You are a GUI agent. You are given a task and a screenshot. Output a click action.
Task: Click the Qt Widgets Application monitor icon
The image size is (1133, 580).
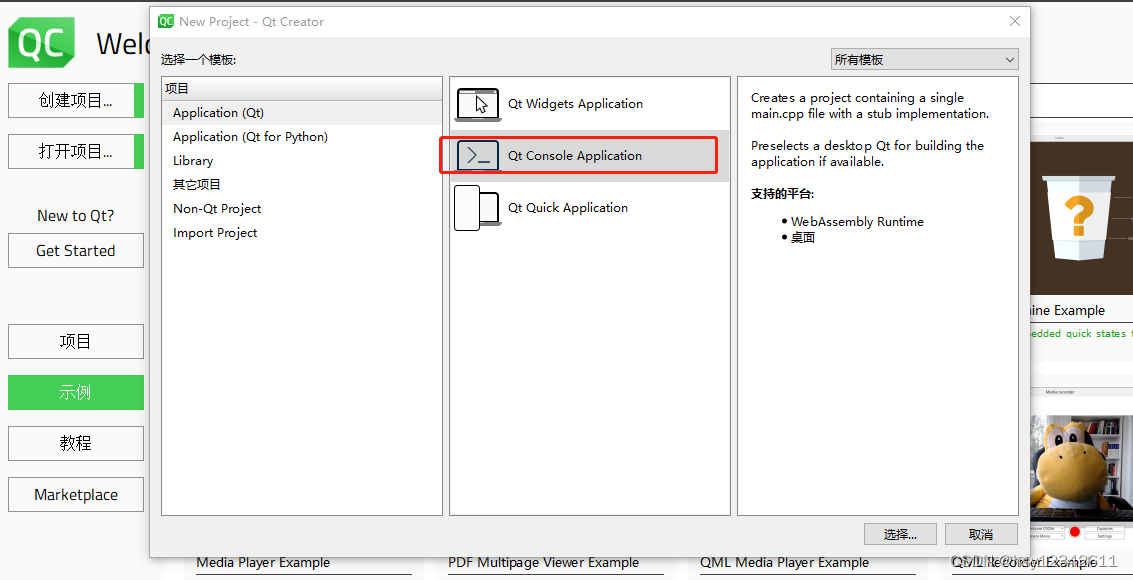(x=477, y=103)
